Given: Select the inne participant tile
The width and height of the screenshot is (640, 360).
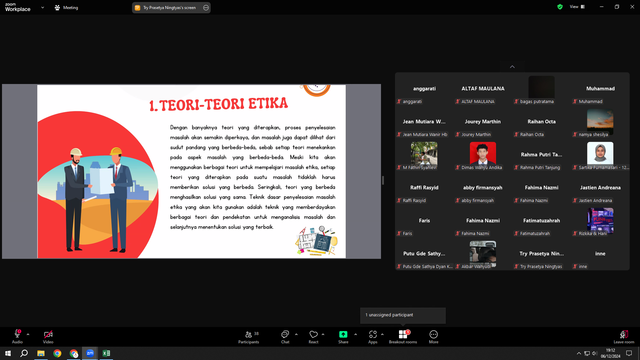Looking at the screenshot, I should 600,254.
